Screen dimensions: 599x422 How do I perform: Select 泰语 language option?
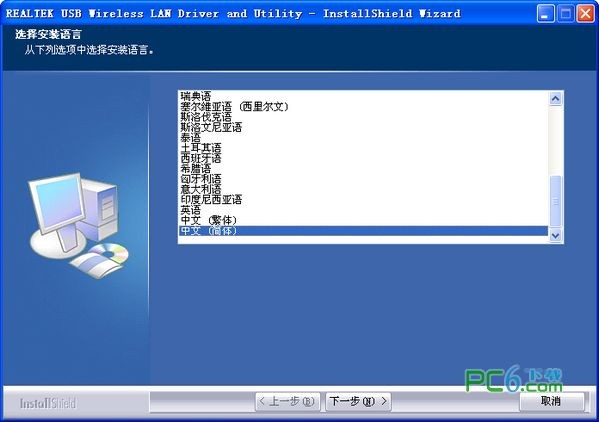pos(364,137)
